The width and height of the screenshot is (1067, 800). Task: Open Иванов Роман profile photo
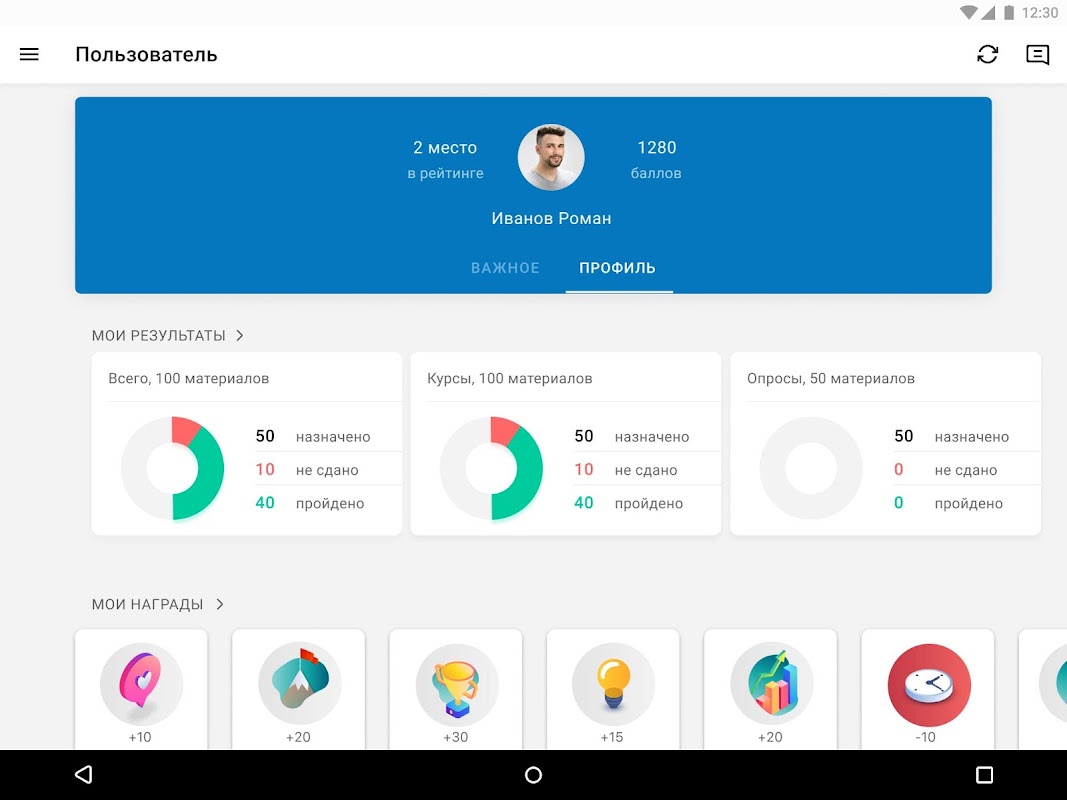tap(551, 157)
